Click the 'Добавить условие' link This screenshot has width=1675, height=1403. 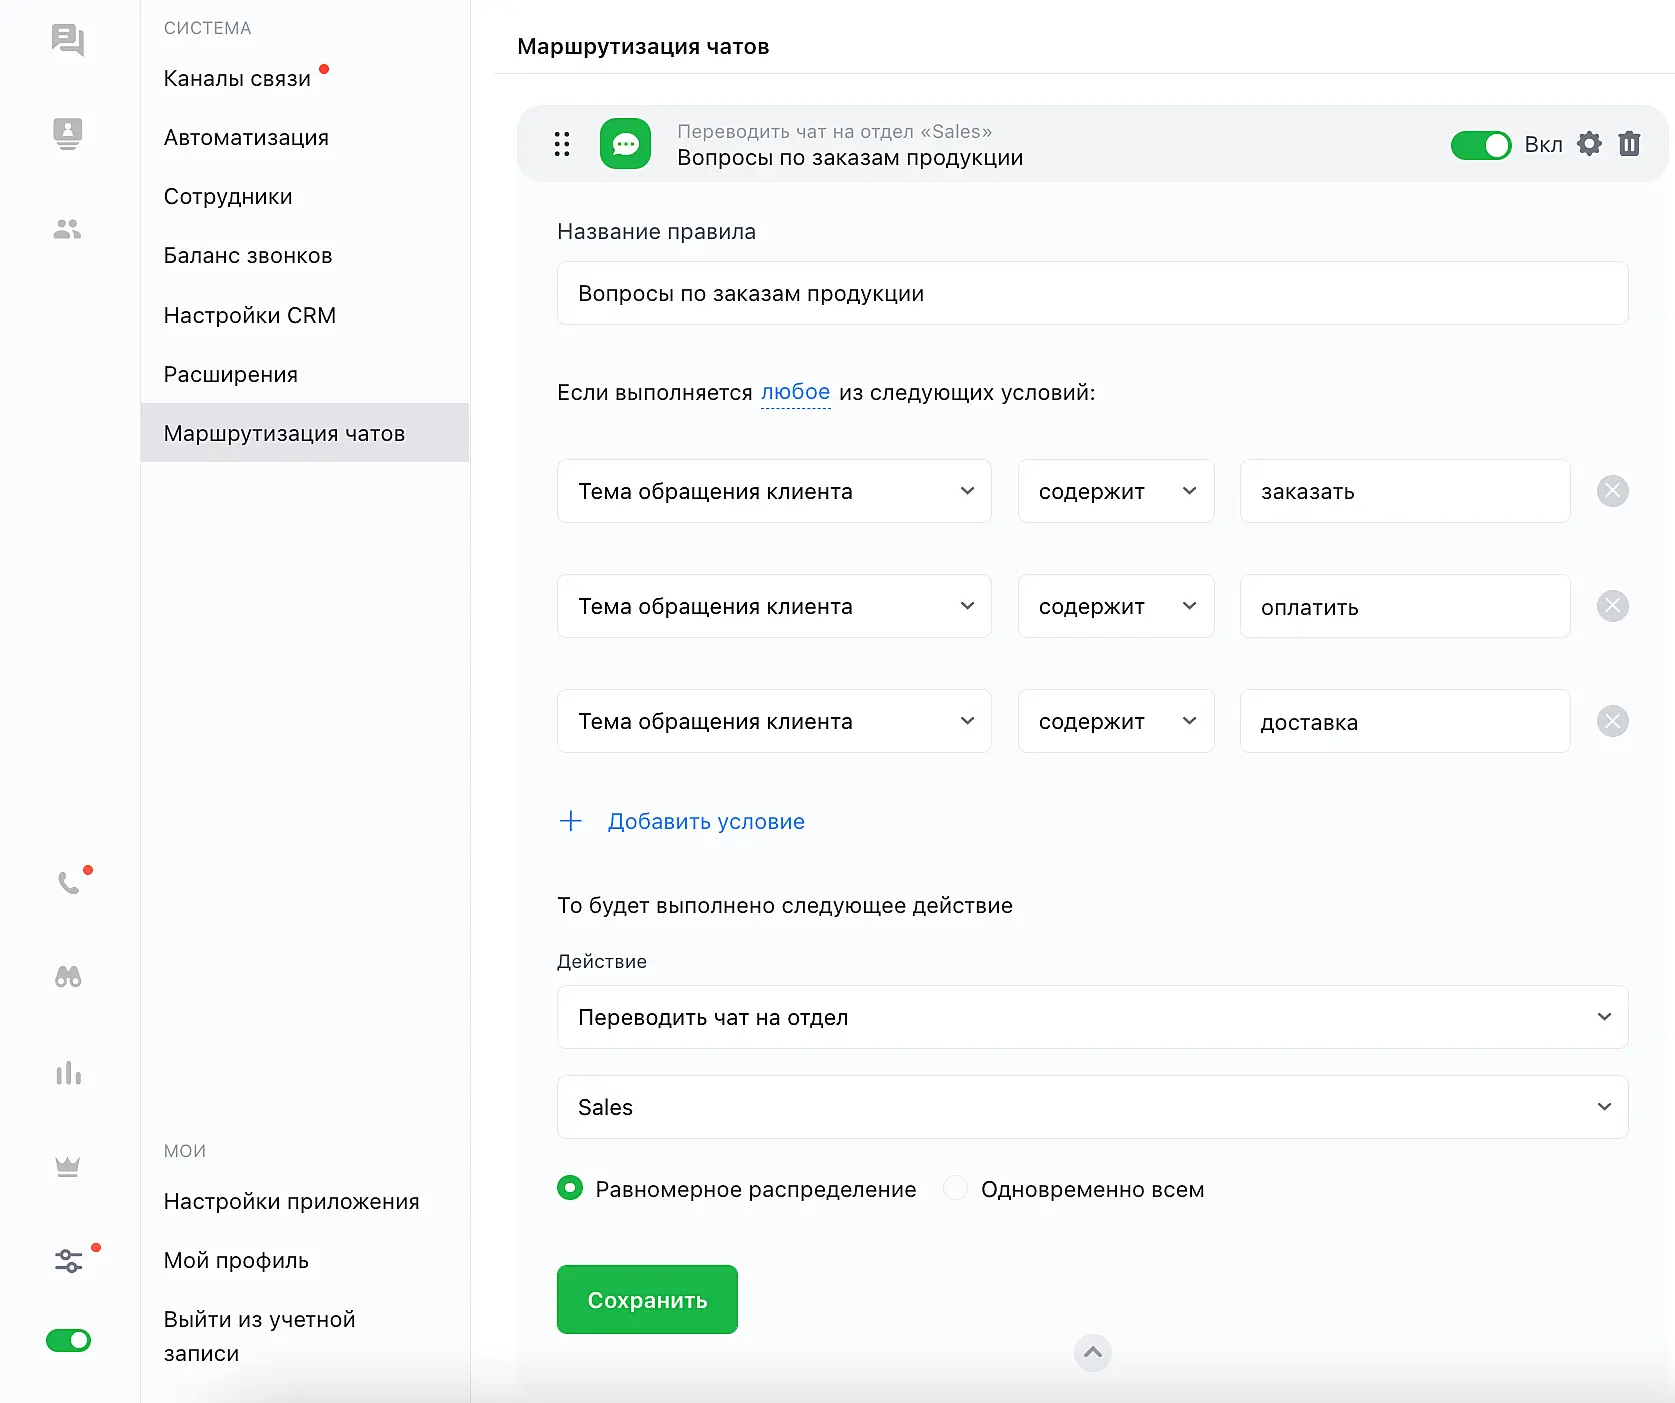tap(705, 821)
